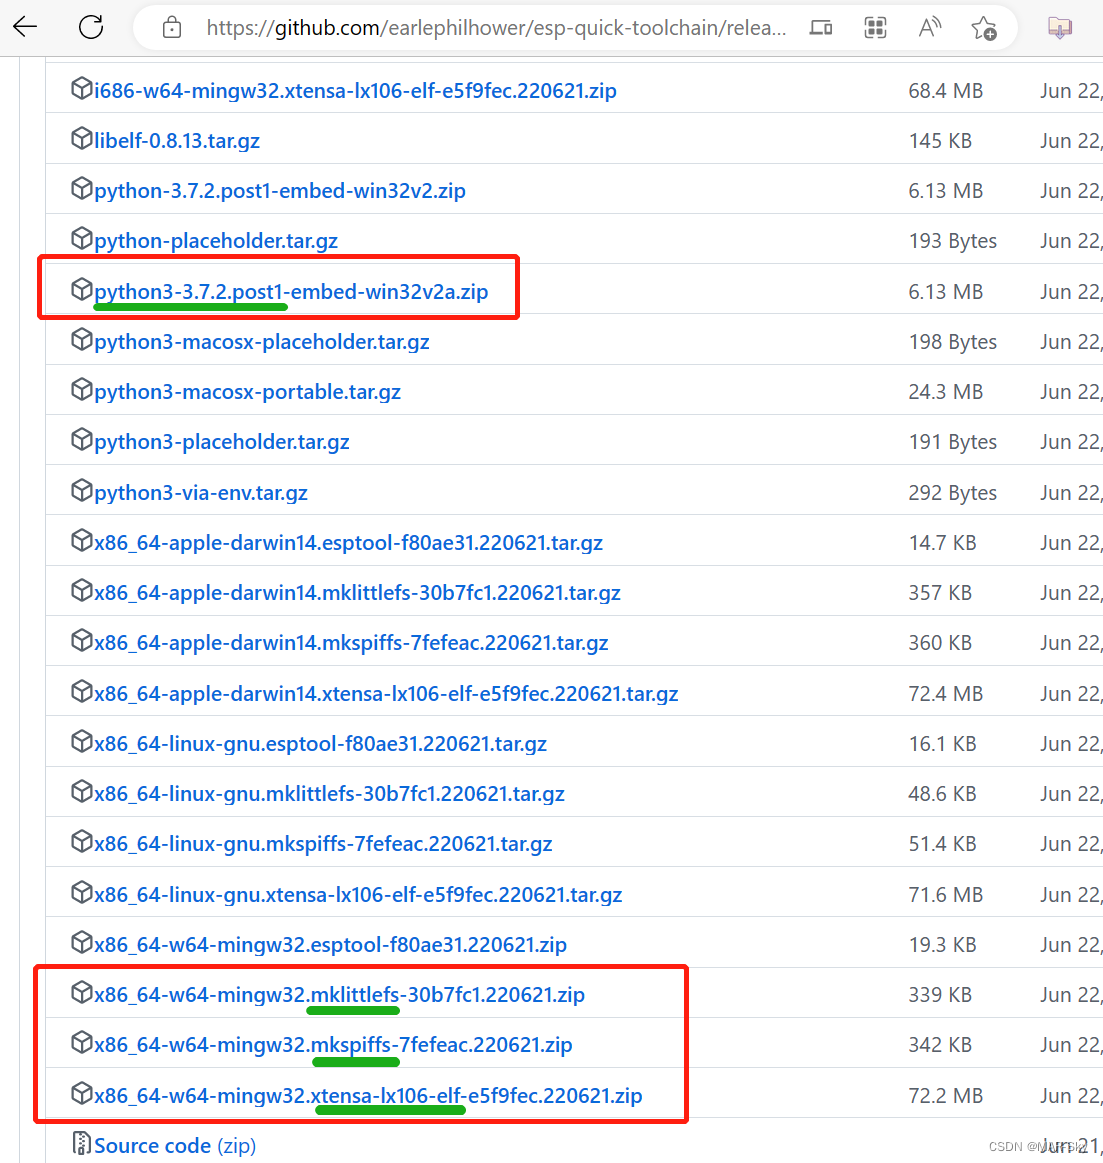Viewport: 1103px width, 1163px height.
Task: Select the 68.4 MB size text
Action: 946,91
